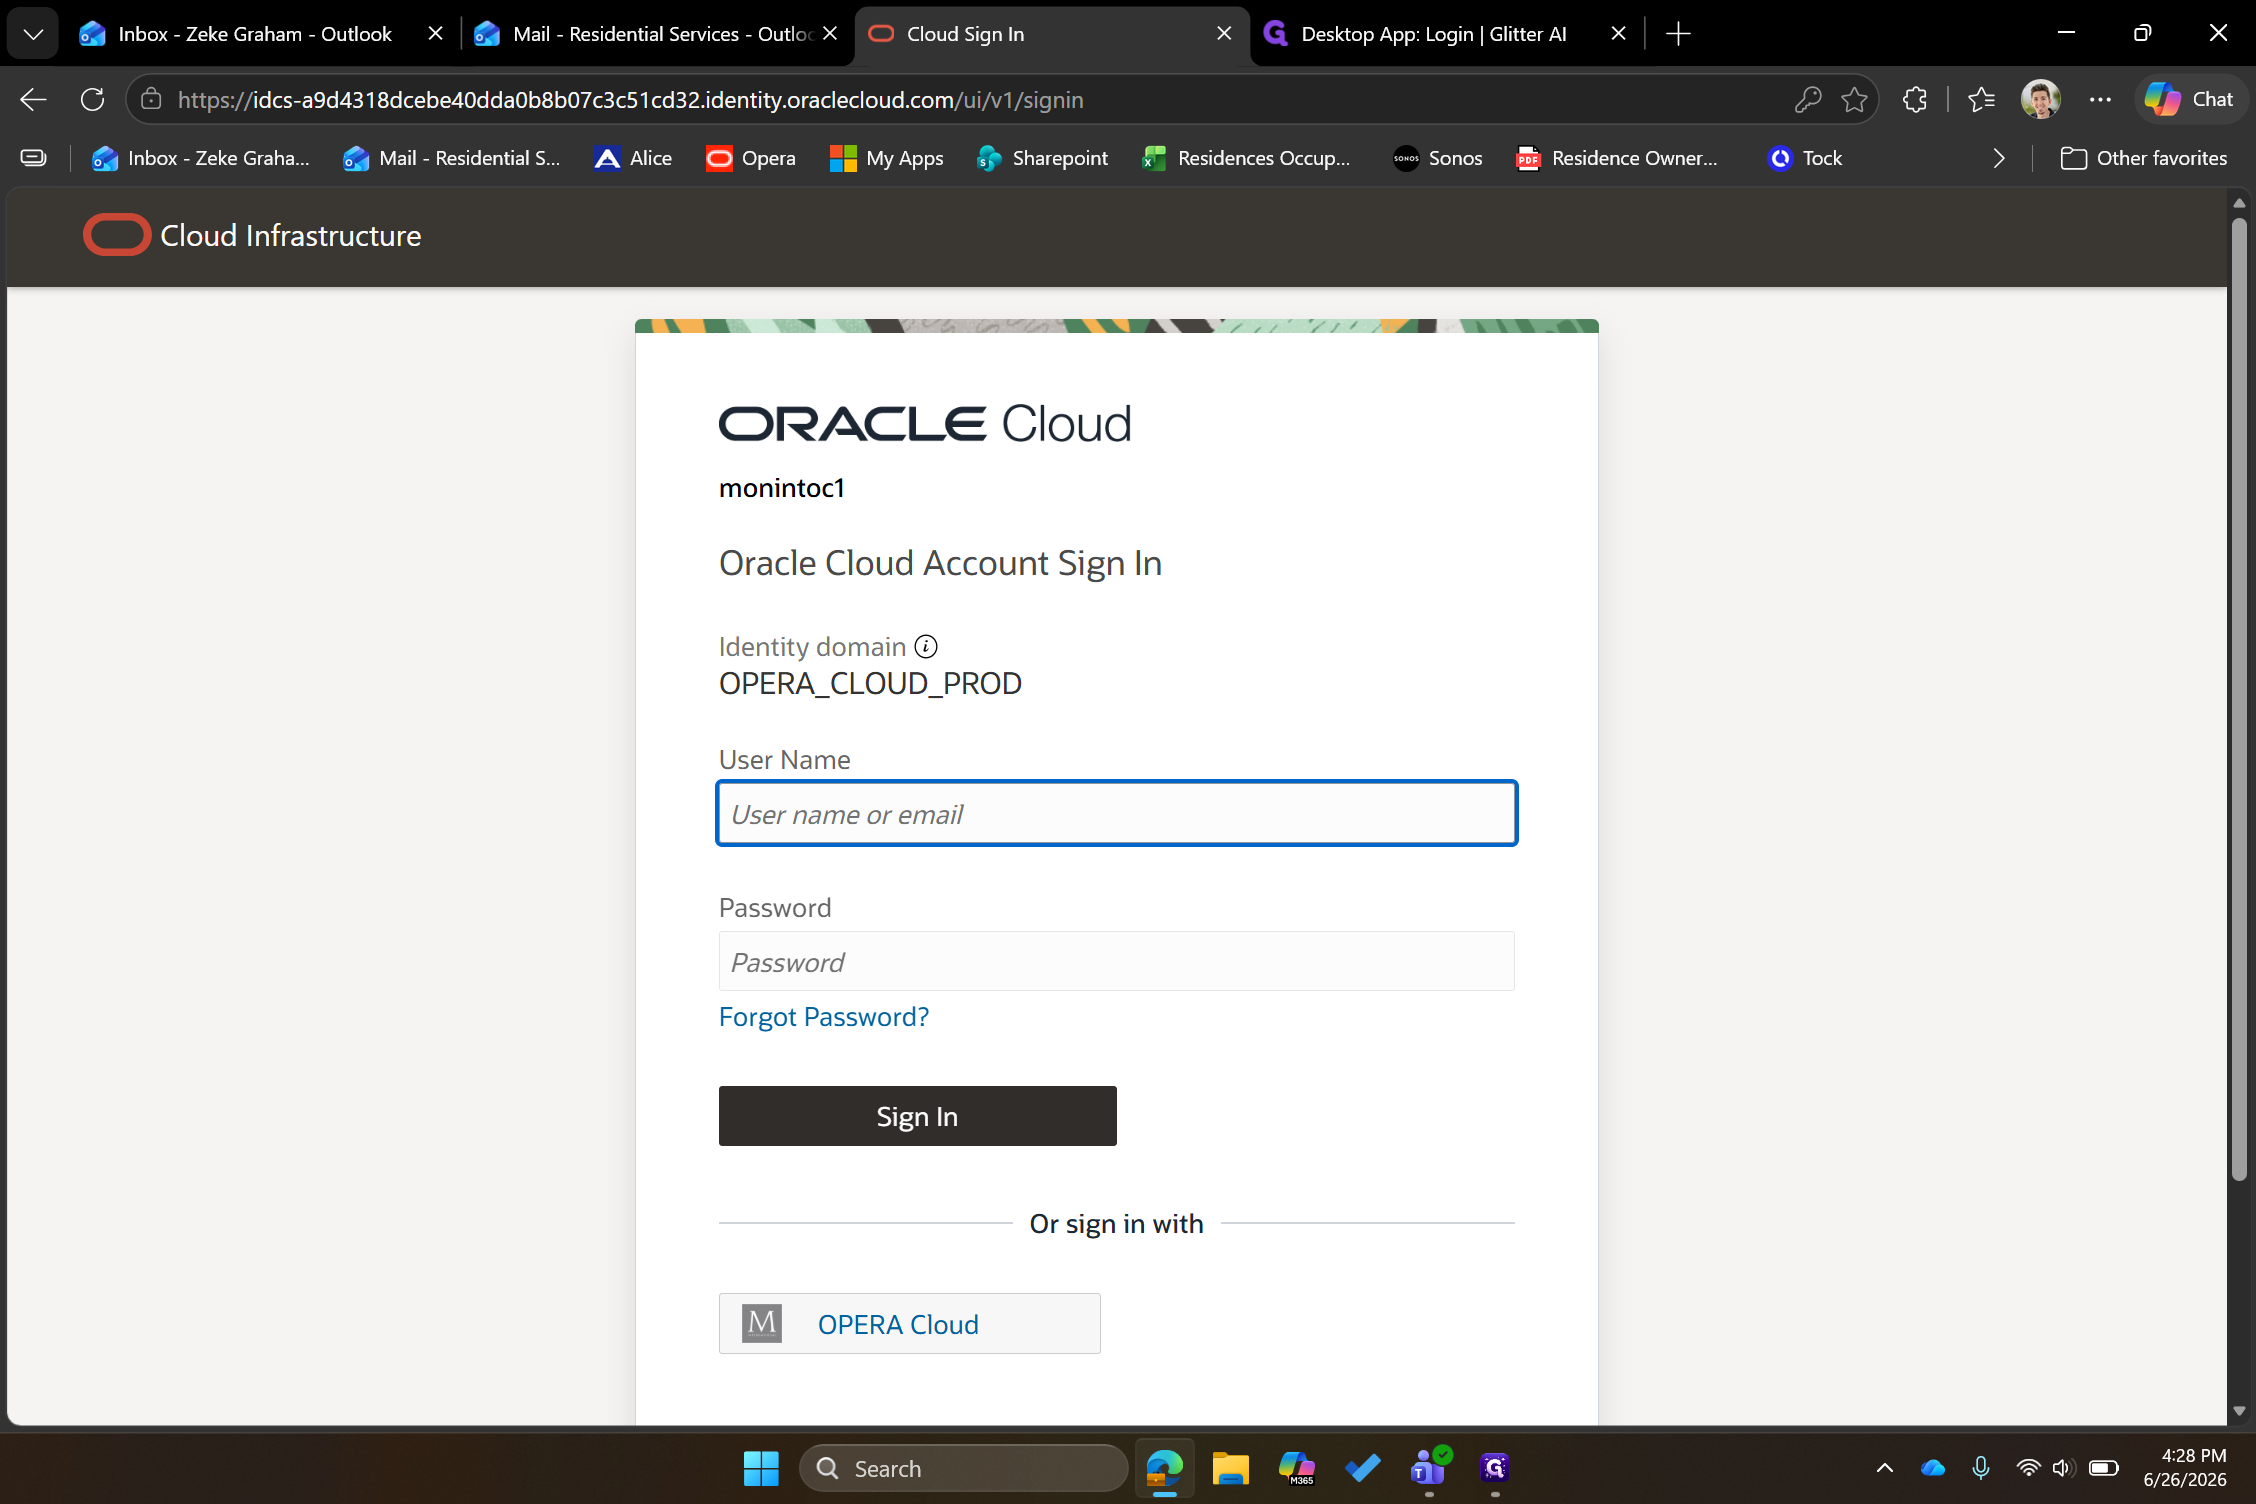
Task: Switch to Glitter AI Desktop App Login tab
Action: pos(1434,34)
